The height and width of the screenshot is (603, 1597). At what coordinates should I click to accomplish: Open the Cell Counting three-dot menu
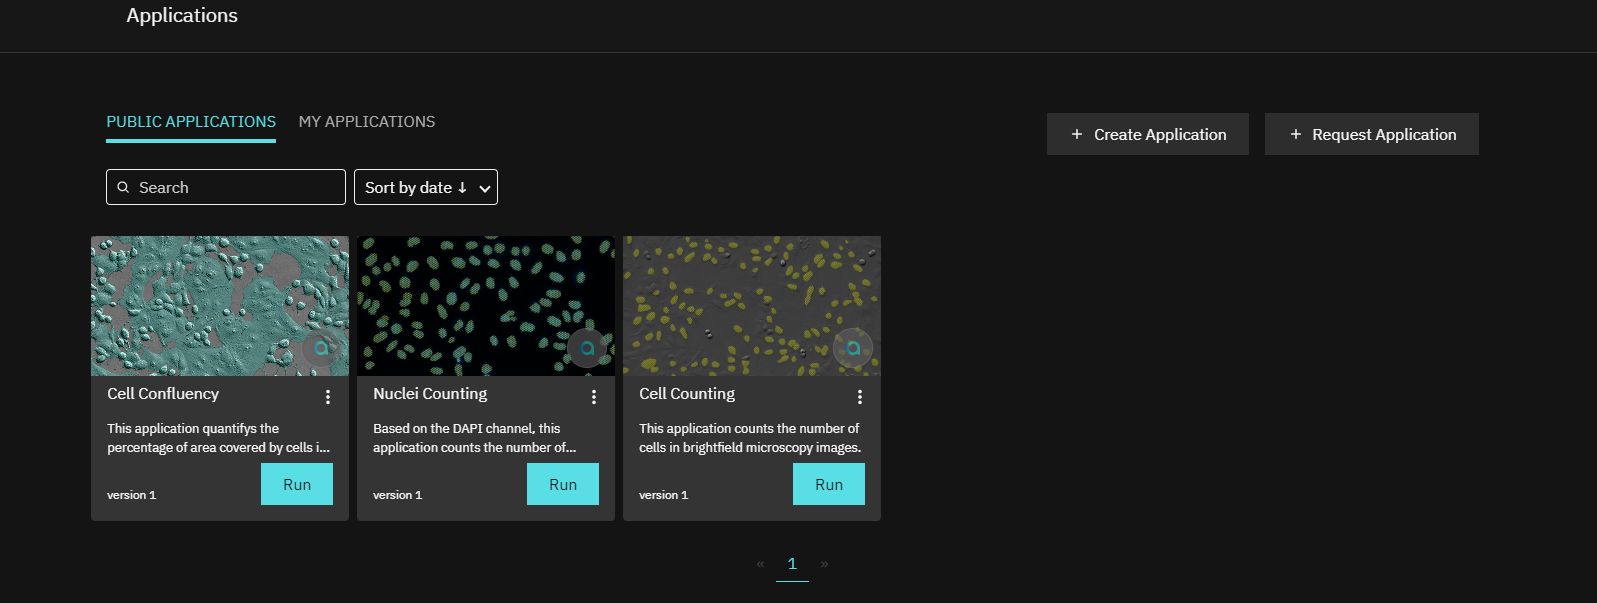coord(860,397)
